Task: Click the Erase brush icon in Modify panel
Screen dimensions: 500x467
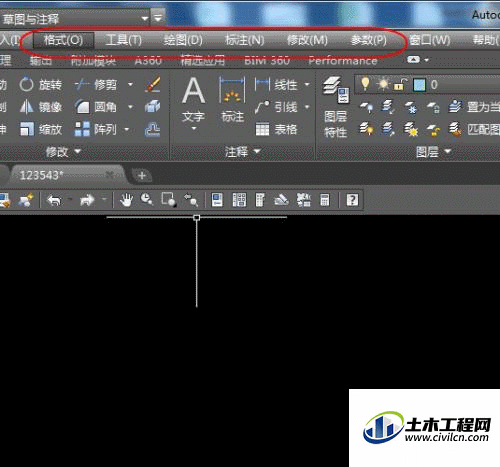Action: 153,84
